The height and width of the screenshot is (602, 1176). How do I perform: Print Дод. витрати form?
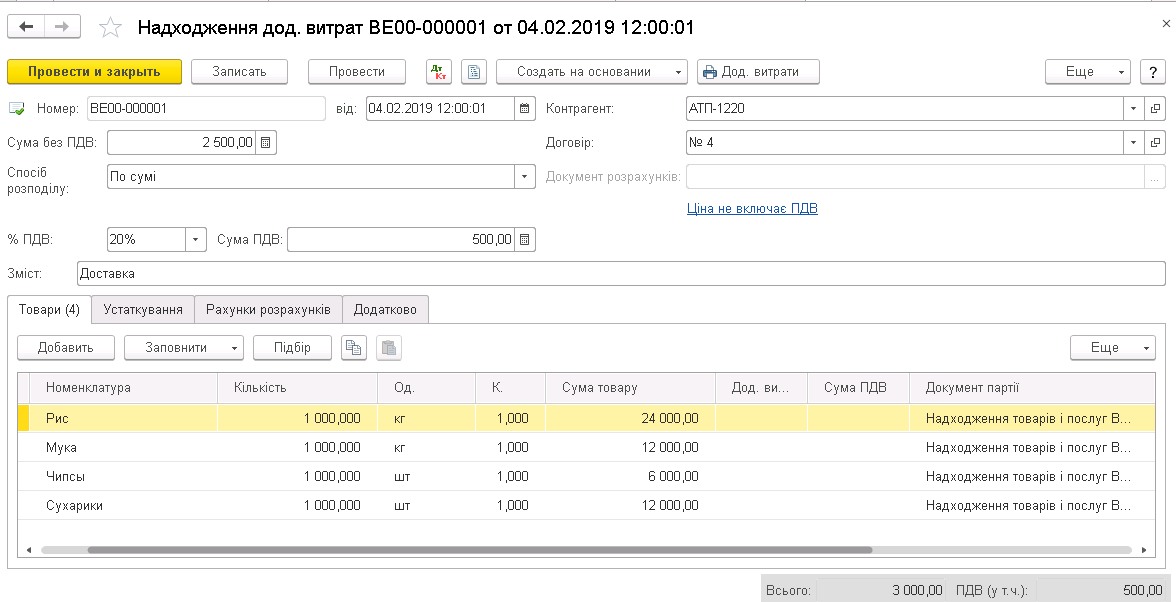[758, 72]
